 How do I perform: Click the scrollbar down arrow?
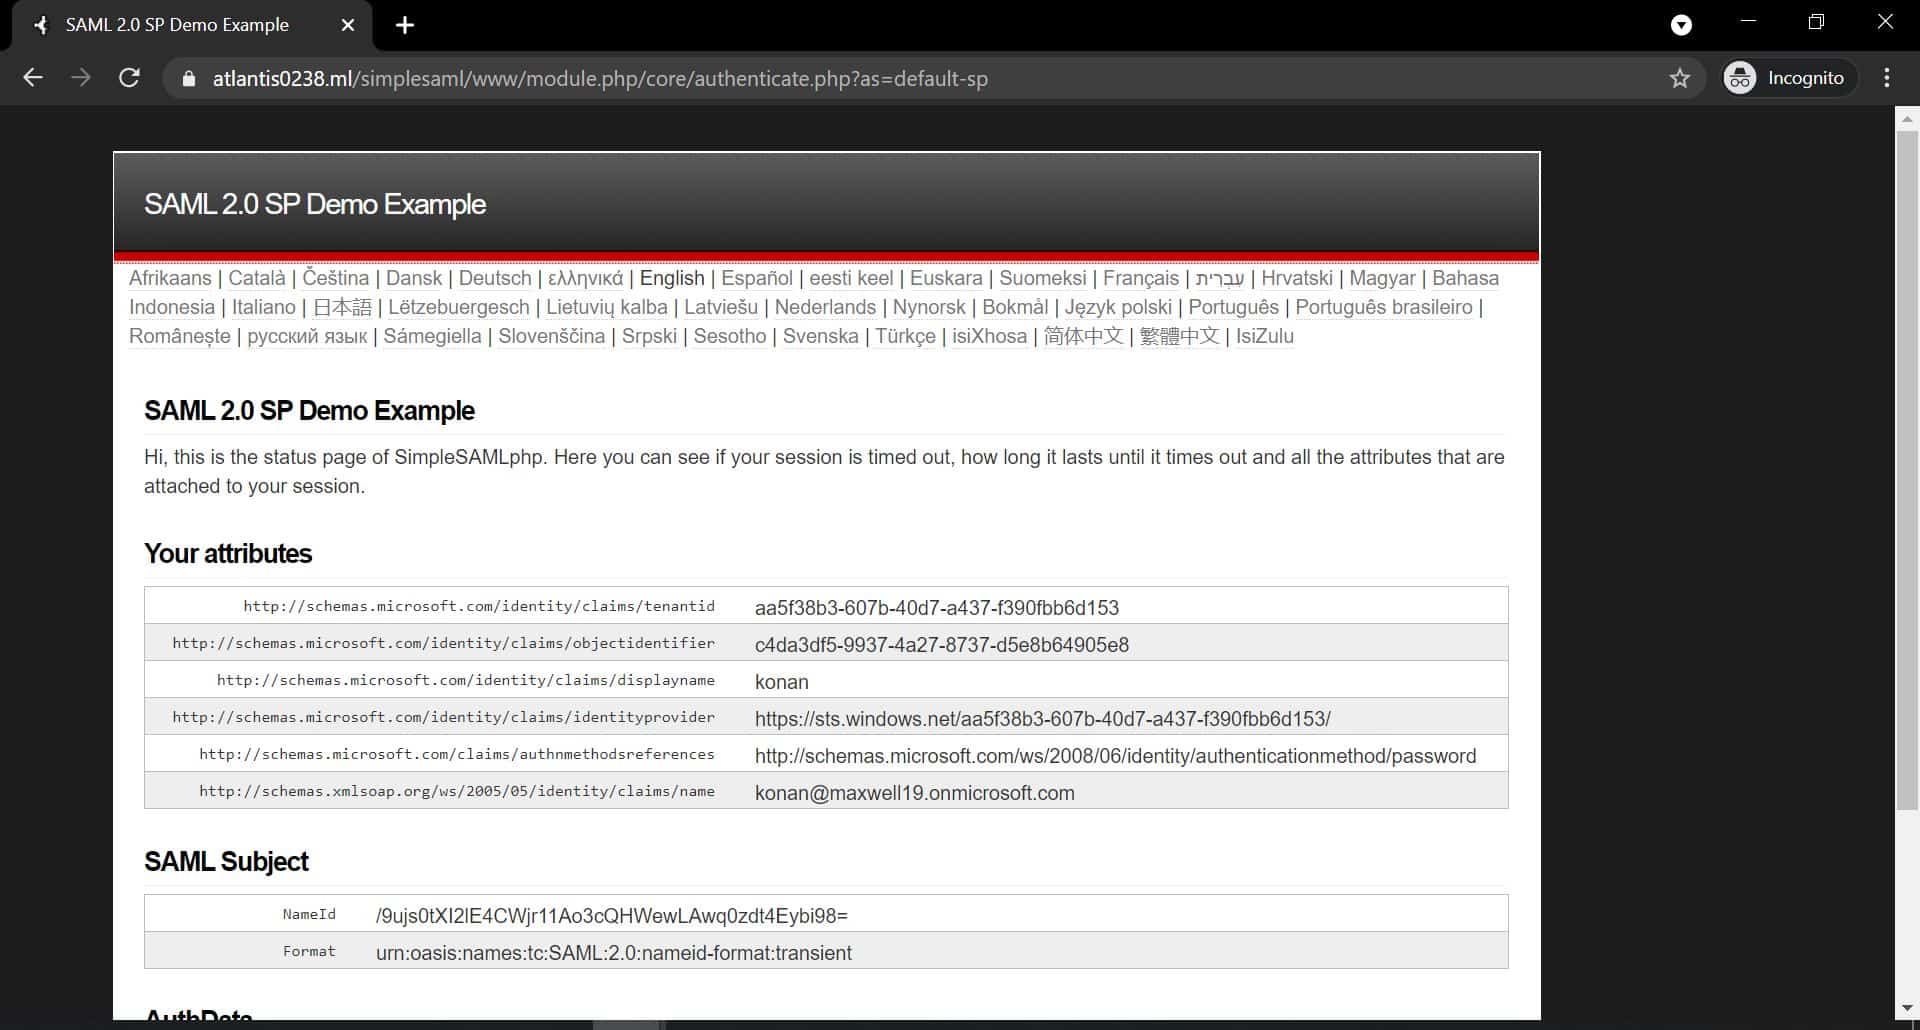pyautogui.click(x=1907, y=1008)
